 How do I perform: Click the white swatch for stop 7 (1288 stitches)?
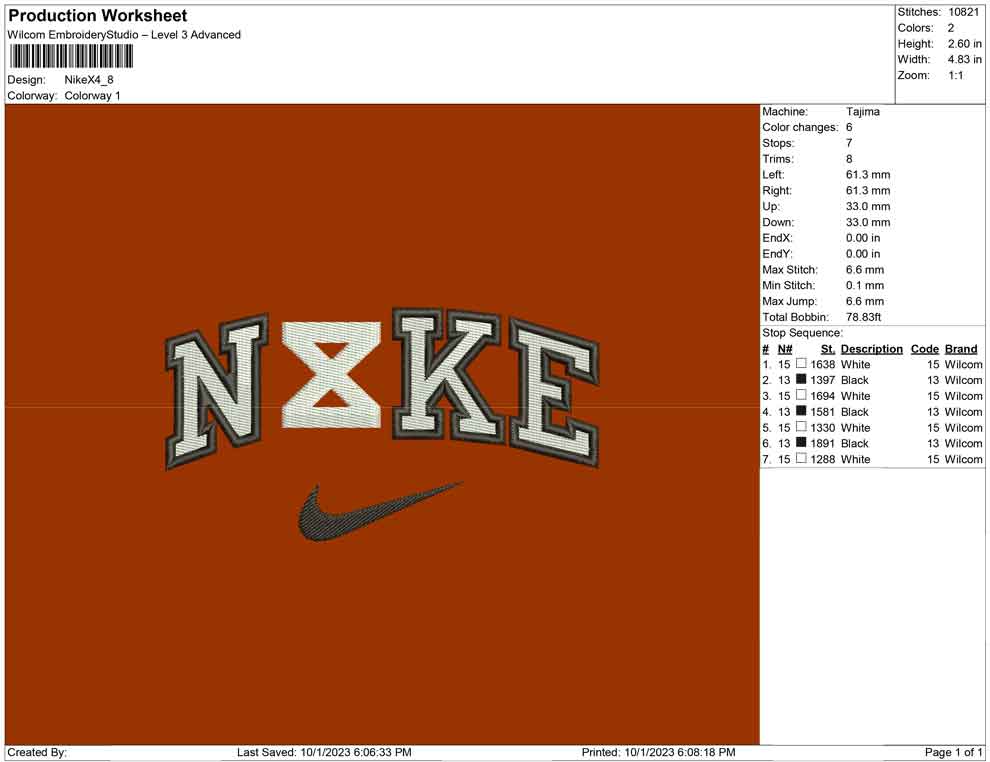[x=801, y=458]
